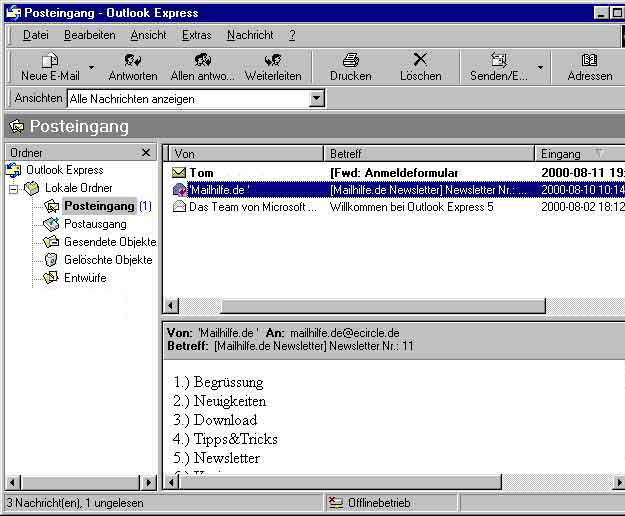Sort messages by Eingang column
625x516 pixels.
click(580, 153)
